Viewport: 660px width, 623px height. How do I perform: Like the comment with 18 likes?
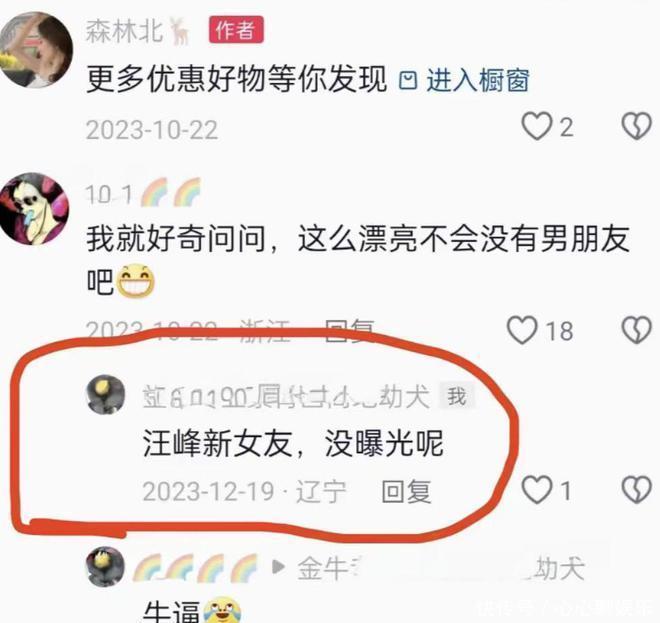522,330
